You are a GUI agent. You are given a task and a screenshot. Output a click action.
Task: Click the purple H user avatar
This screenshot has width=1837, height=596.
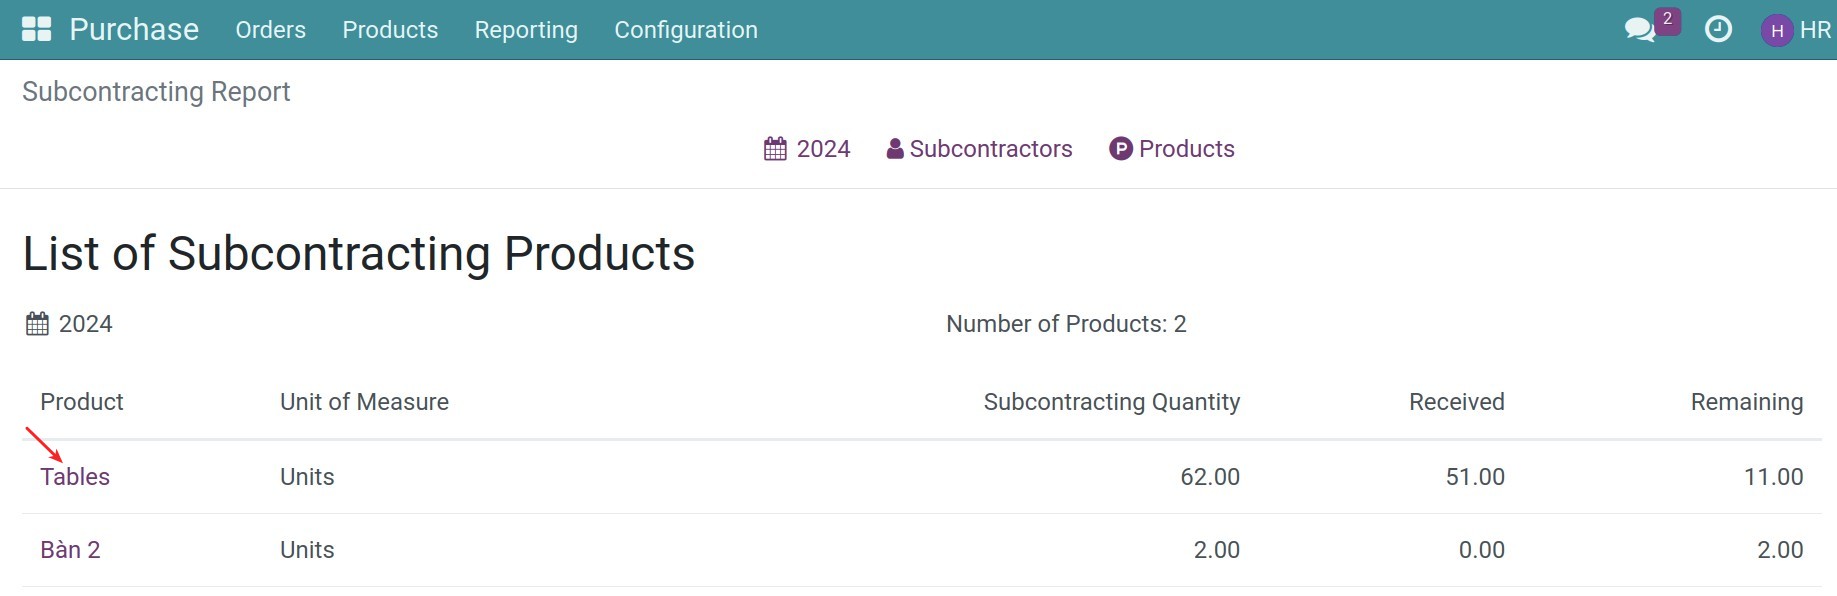coord(1776,31)
